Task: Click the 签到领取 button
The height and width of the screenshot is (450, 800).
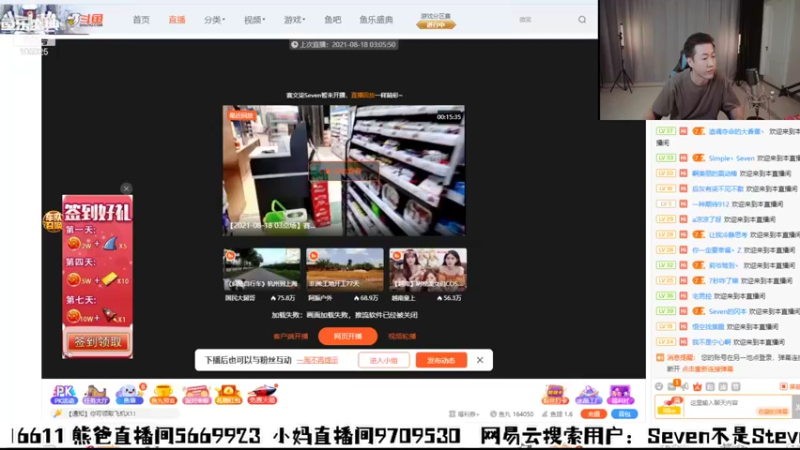Action: coord(98,342)
